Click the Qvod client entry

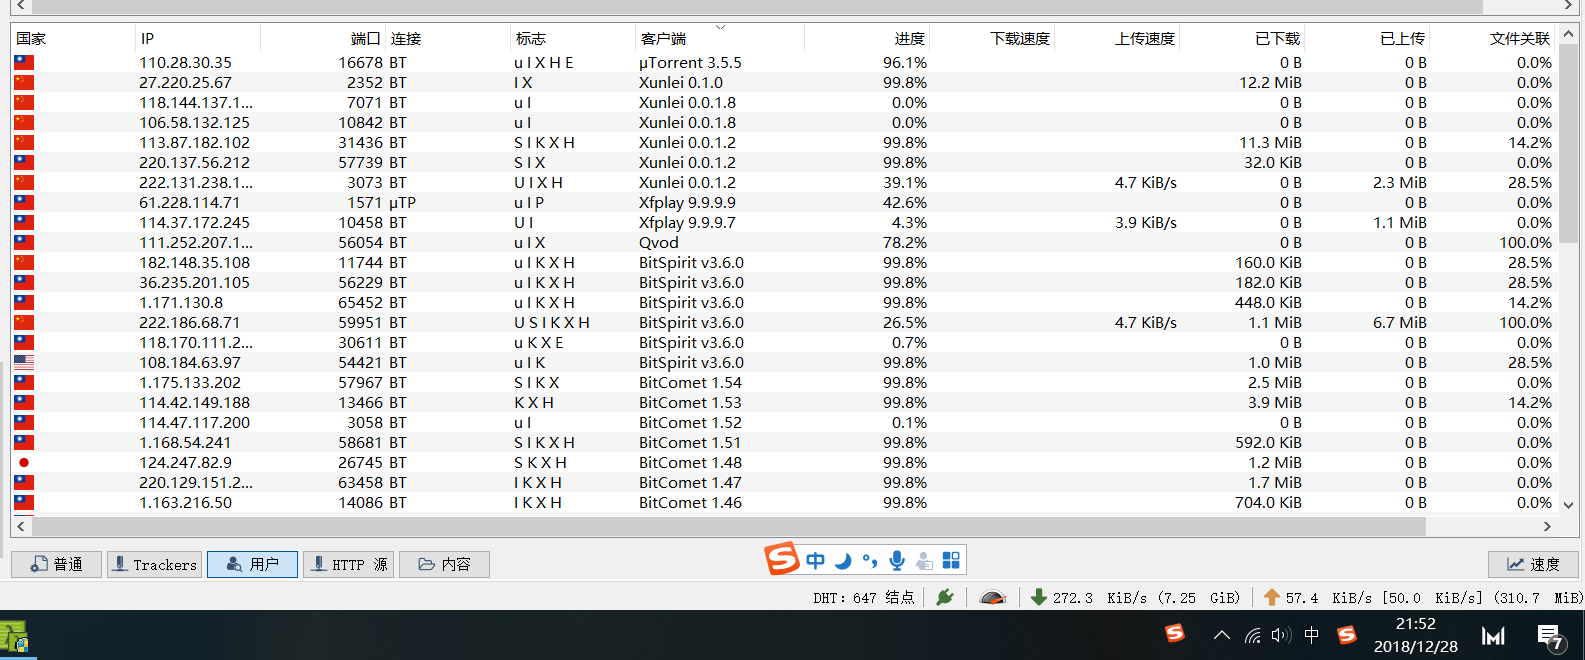[658, 242]
